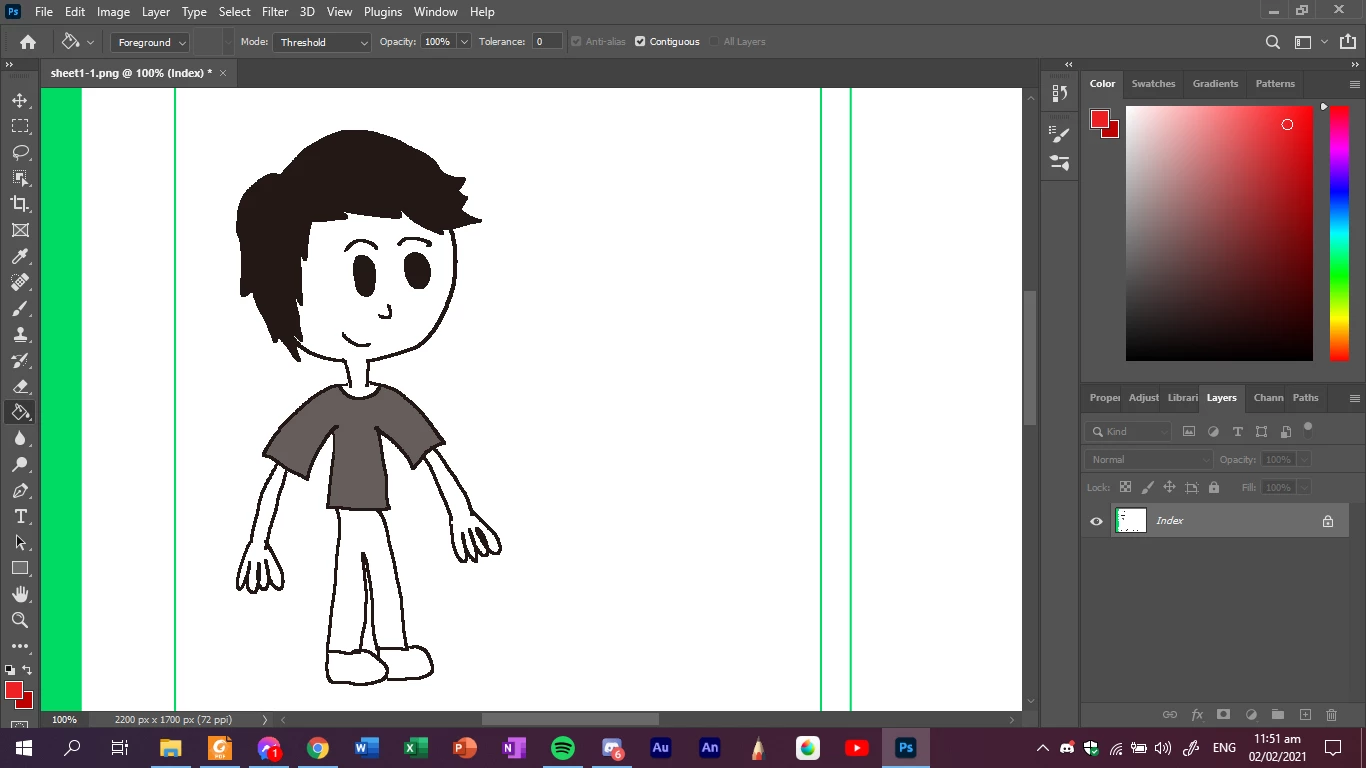Create a new layer with plus icon
Image resolution: width=1366 pixels, height=768 pixels.
pos(1305,715)
